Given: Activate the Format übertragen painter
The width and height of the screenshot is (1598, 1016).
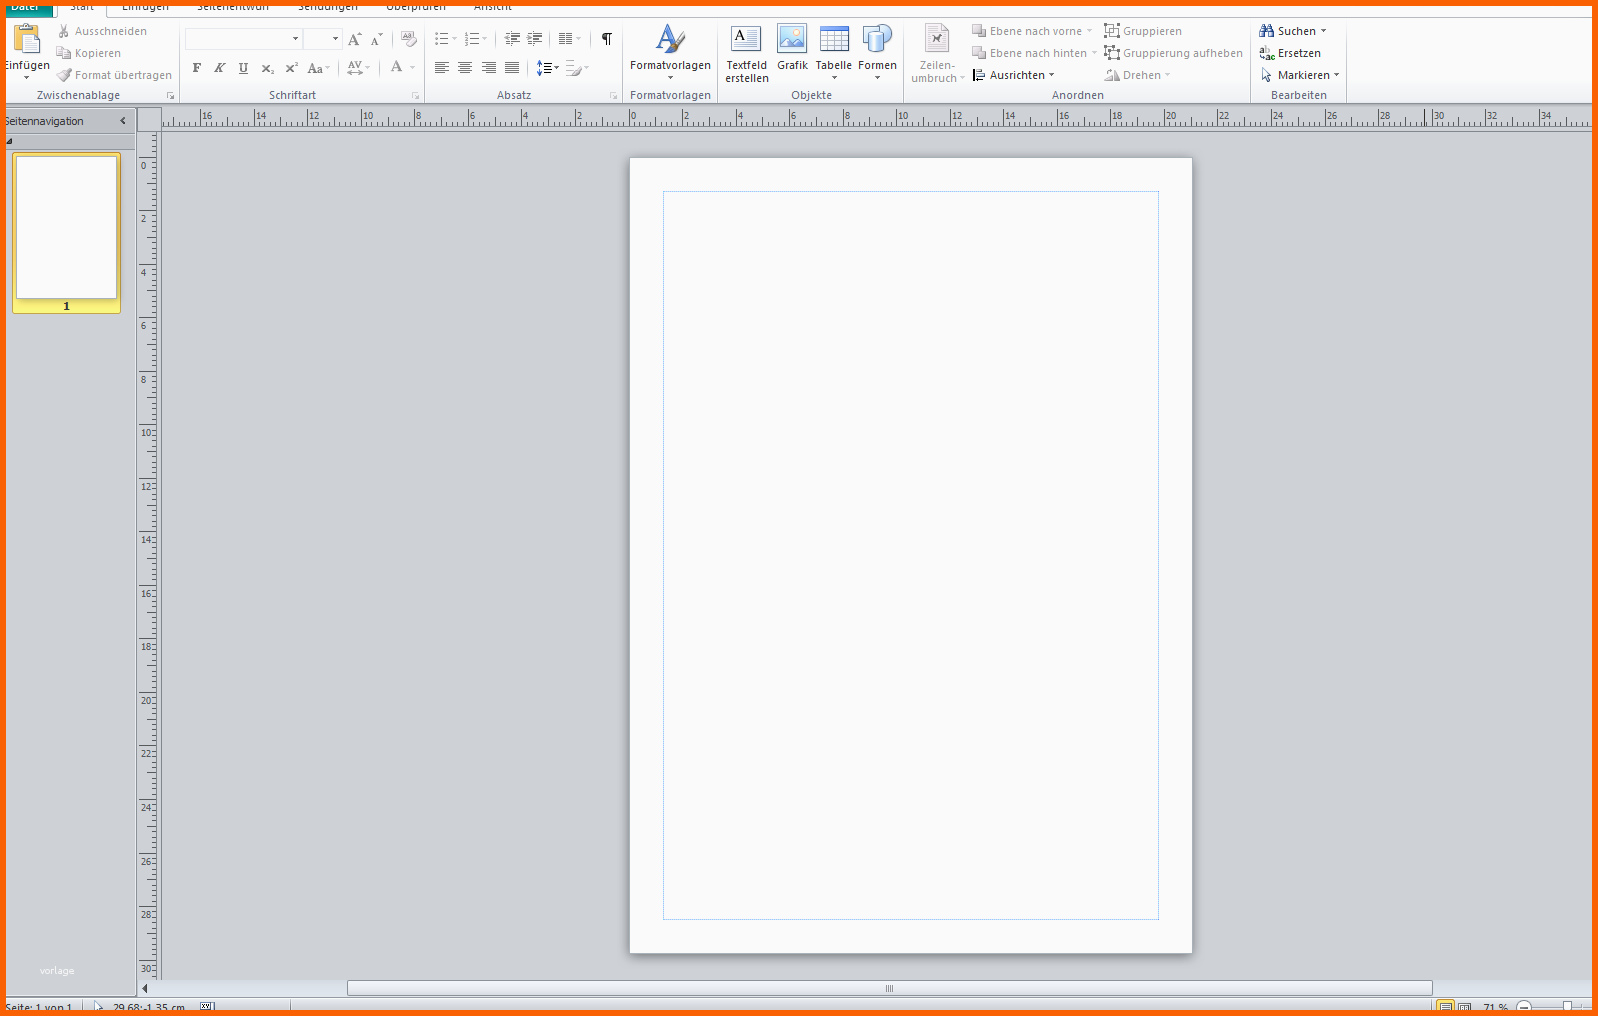Looking at the screenshot, I should pyautogui.click(x=114, y=75).
